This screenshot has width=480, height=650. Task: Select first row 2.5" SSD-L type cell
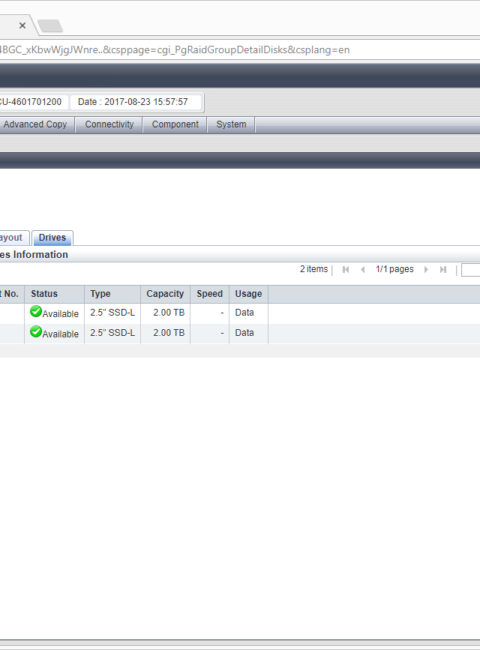click(112, 313)
